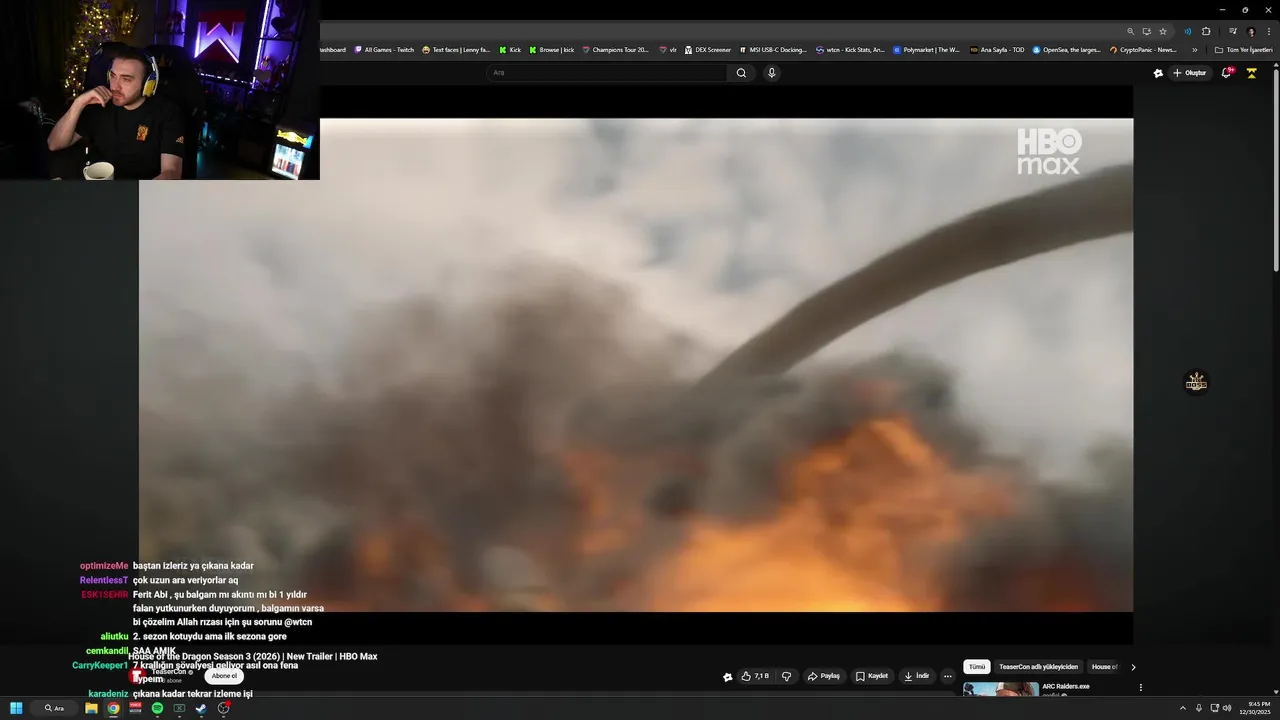
Task: Subscribe with Abone ol button
Action: click(x=224, y=676)
